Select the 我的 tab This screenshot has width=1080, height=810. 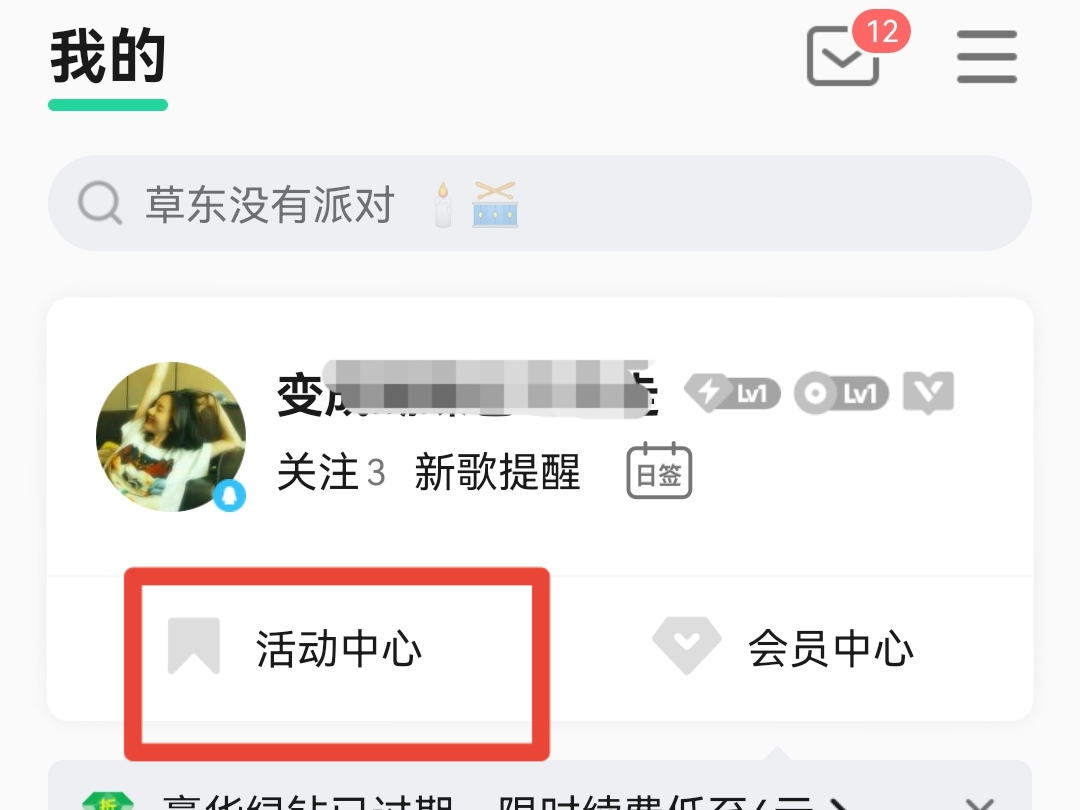pos(108,56)
